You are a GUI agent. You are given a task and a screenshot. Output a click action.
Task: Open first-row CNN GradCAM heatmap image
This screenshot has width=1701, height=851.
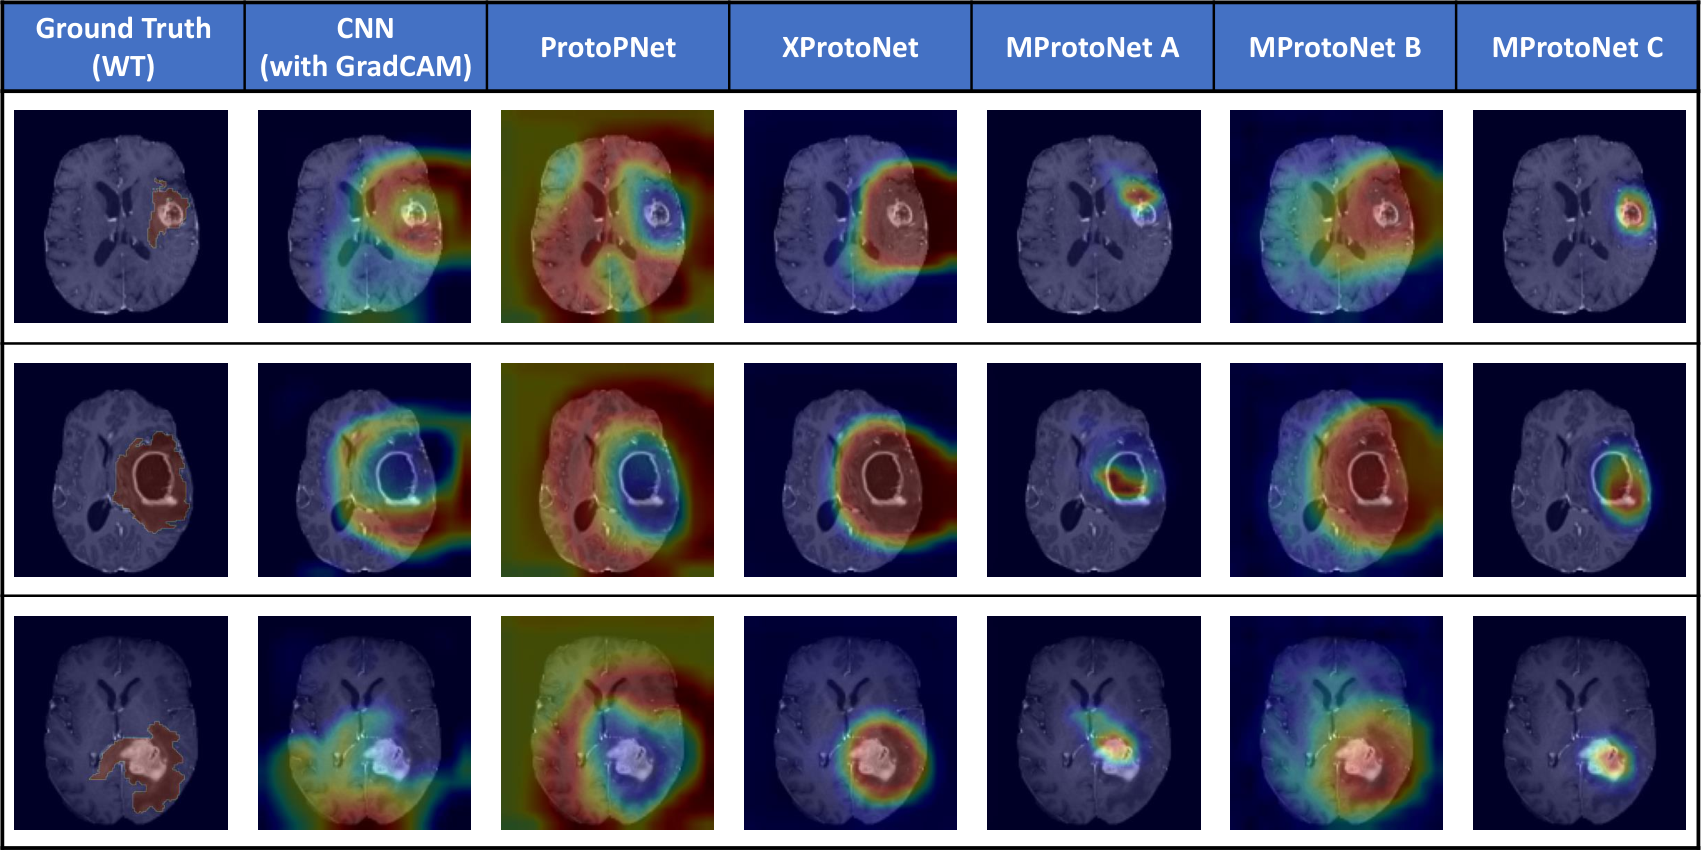tap(364, 216)
